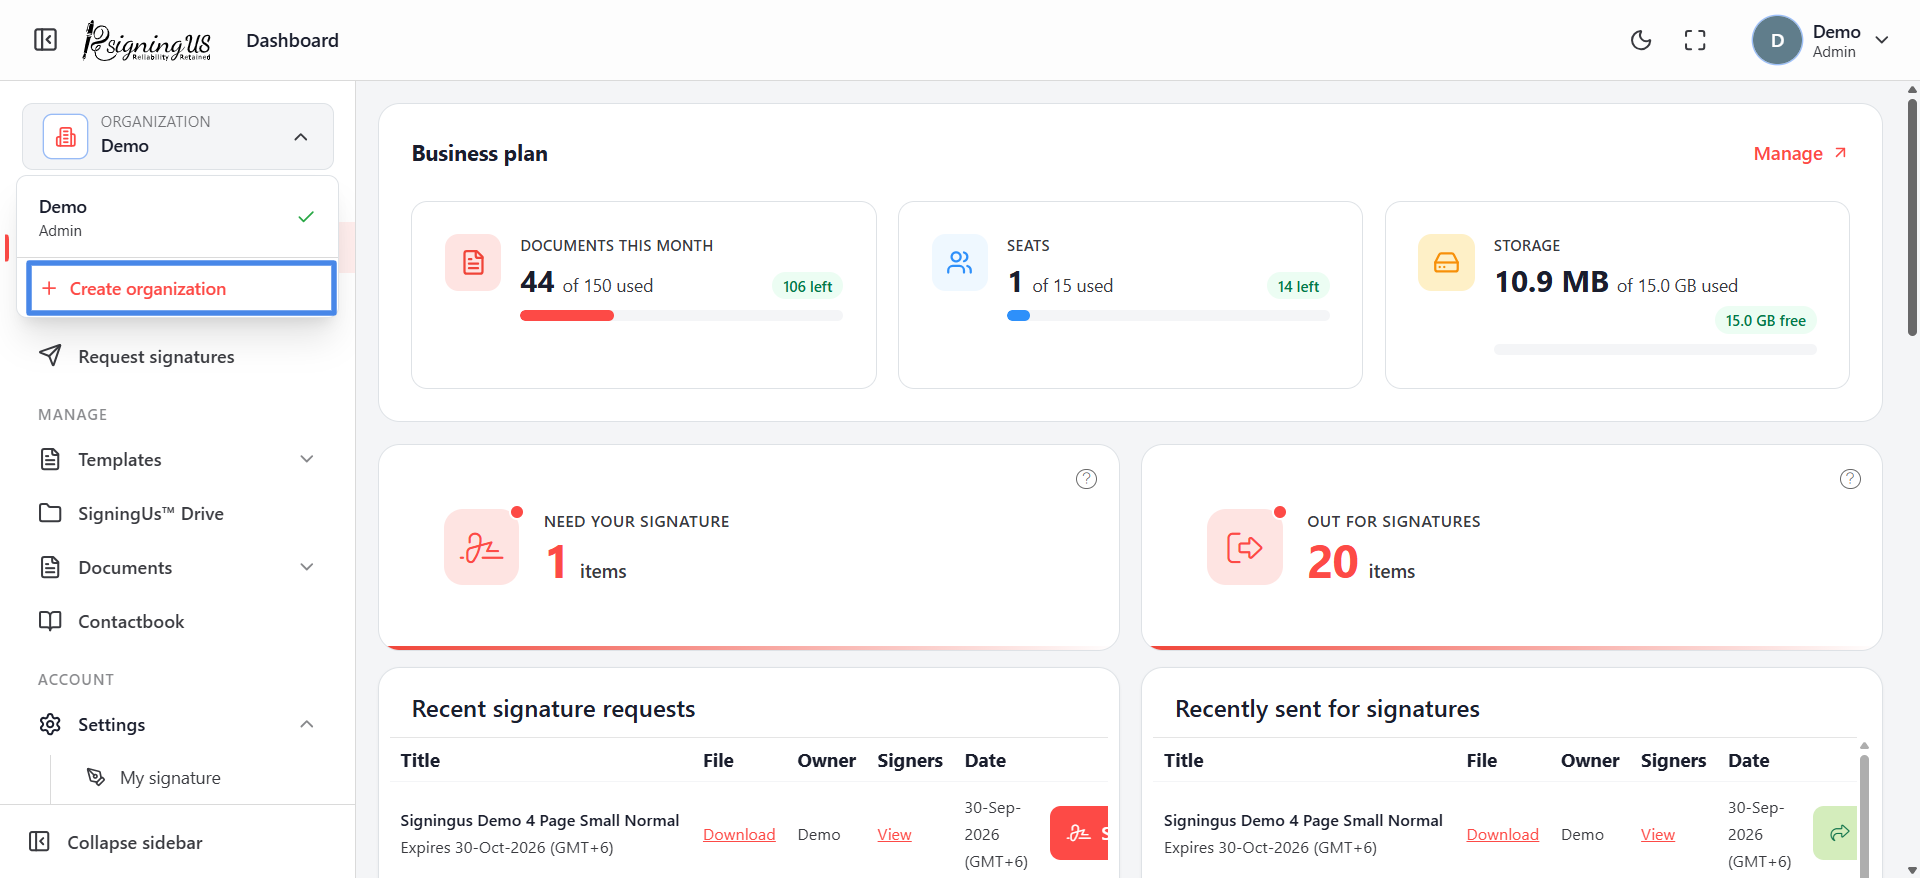Click the 14 left badge
The image size is (1920, 878).
click(x=1298, y=286)
